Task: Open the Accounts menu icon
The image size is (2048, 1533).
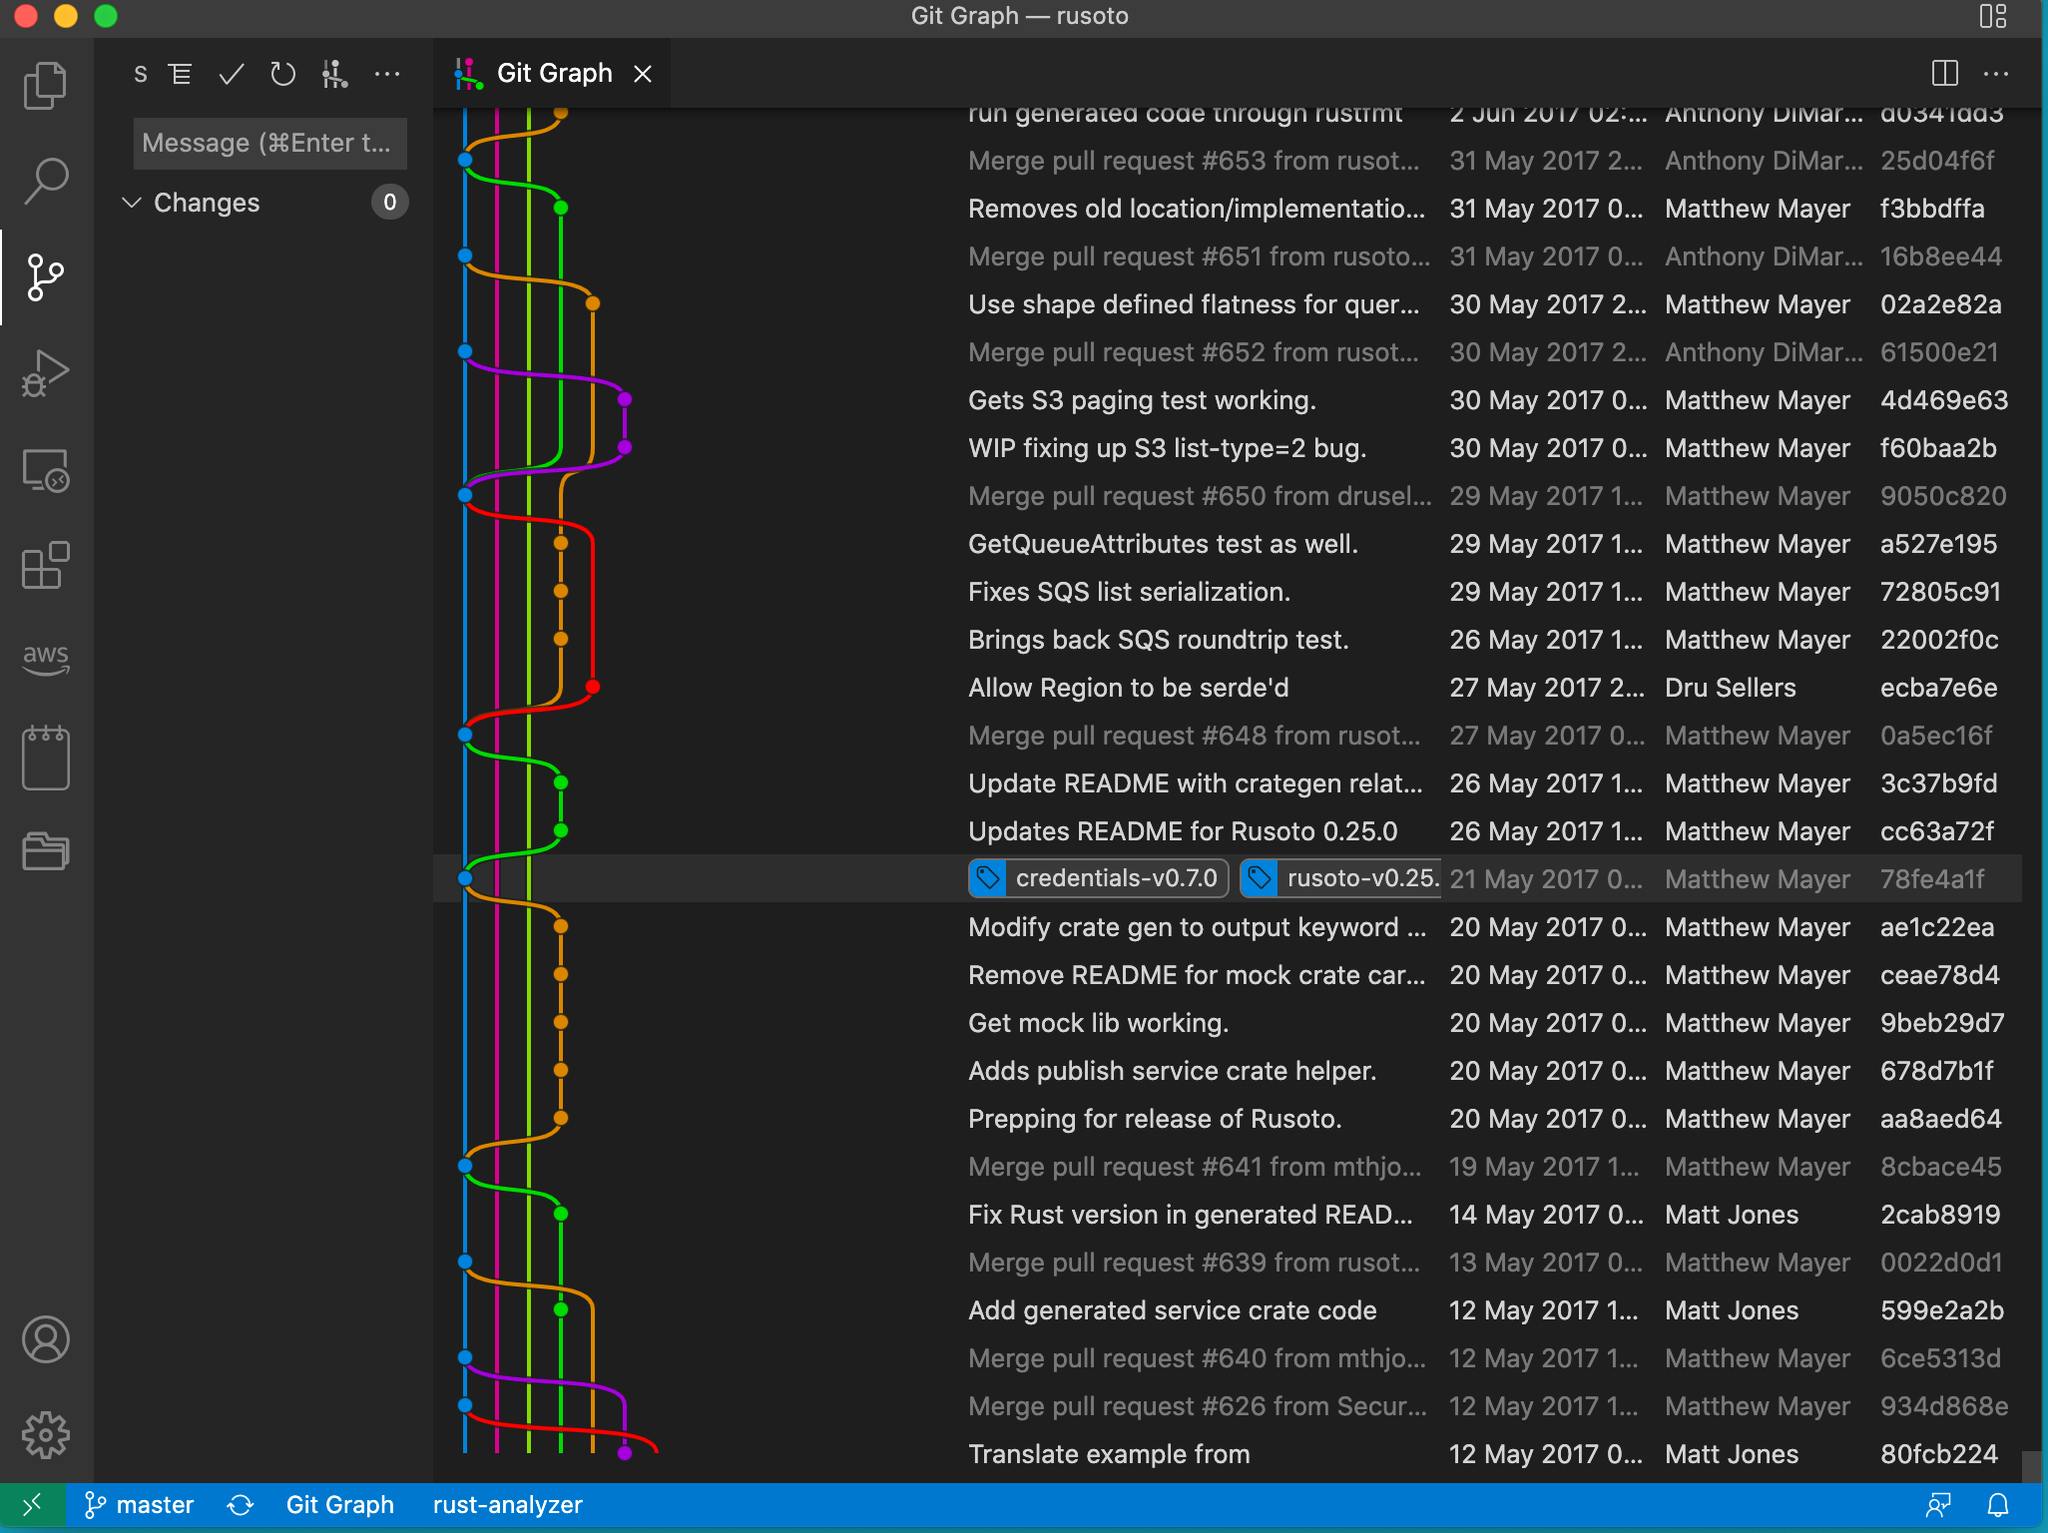Action: tap(46, 1339)
